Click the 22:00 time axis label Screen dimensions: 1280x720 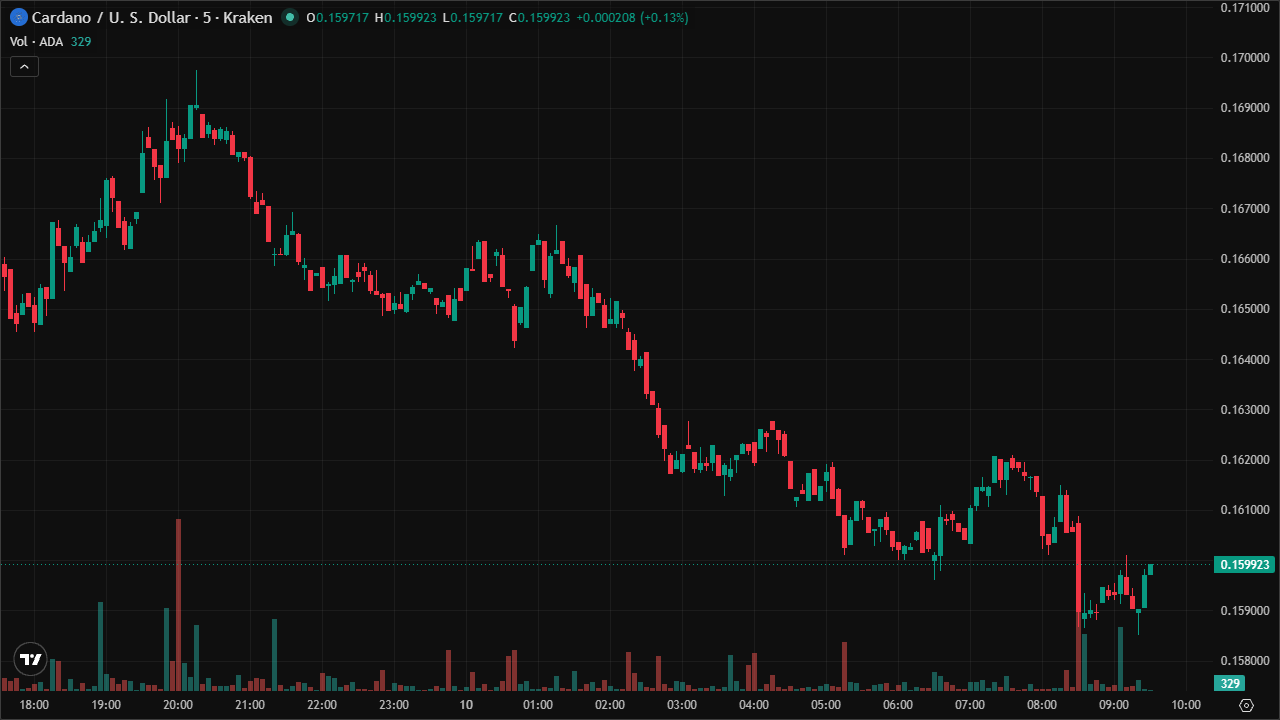coord(322,705)
